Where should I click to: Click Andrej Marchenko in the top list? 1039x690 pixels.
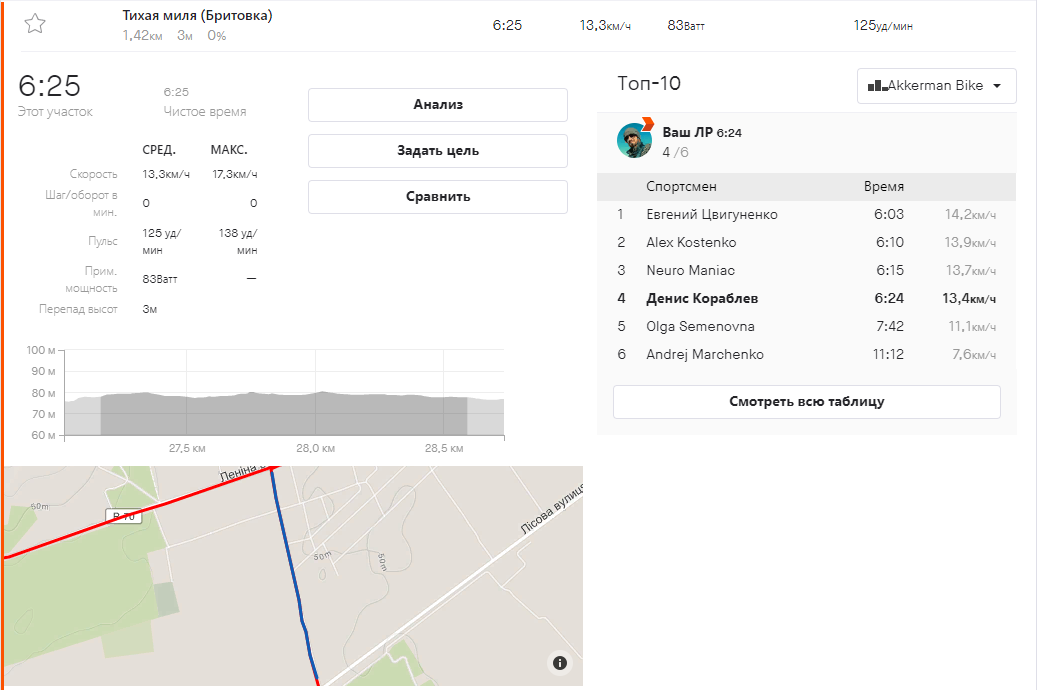(x=704, y=355)
